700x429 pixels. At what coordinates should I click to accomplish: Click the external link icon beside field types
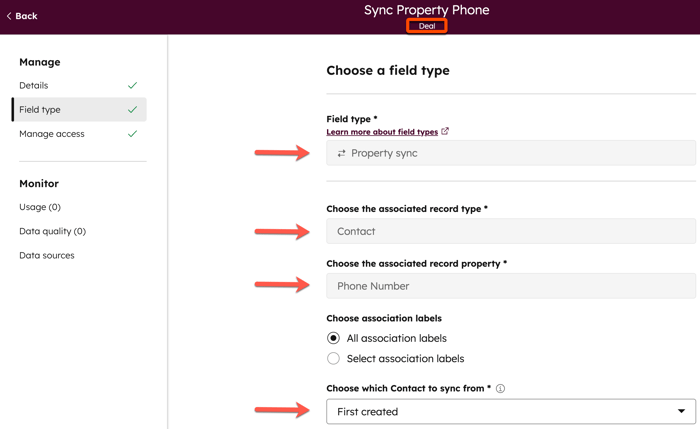point(445,131)
